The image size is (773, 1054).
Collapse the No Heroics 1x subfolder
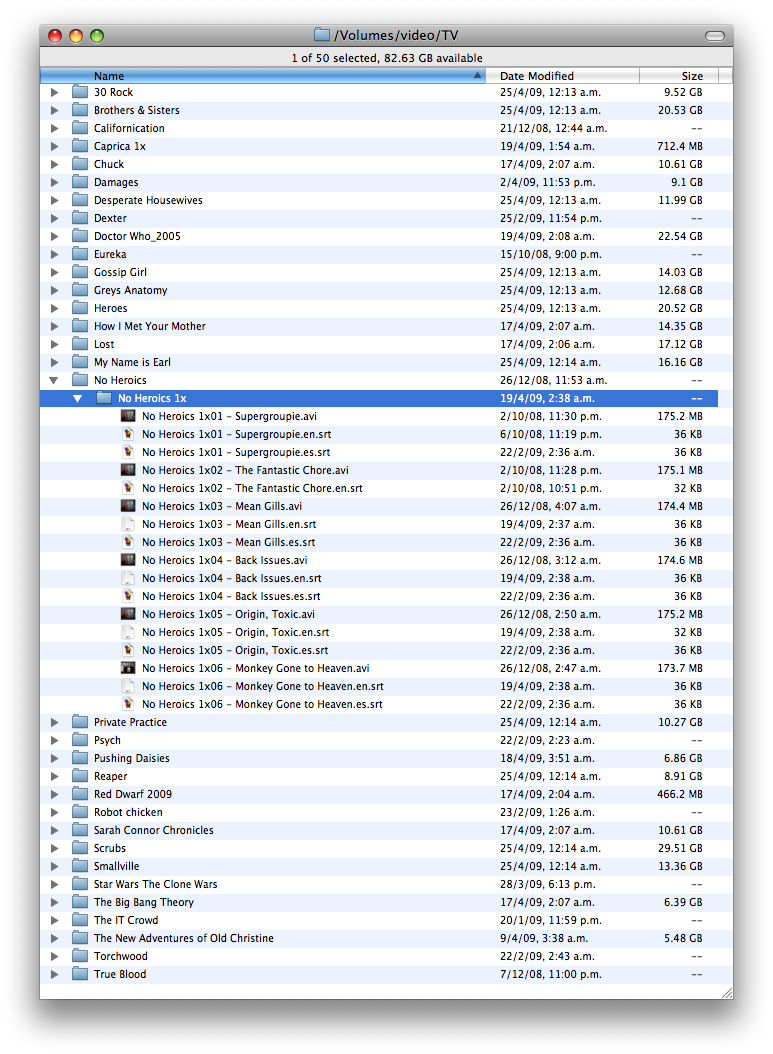point(78,398)
